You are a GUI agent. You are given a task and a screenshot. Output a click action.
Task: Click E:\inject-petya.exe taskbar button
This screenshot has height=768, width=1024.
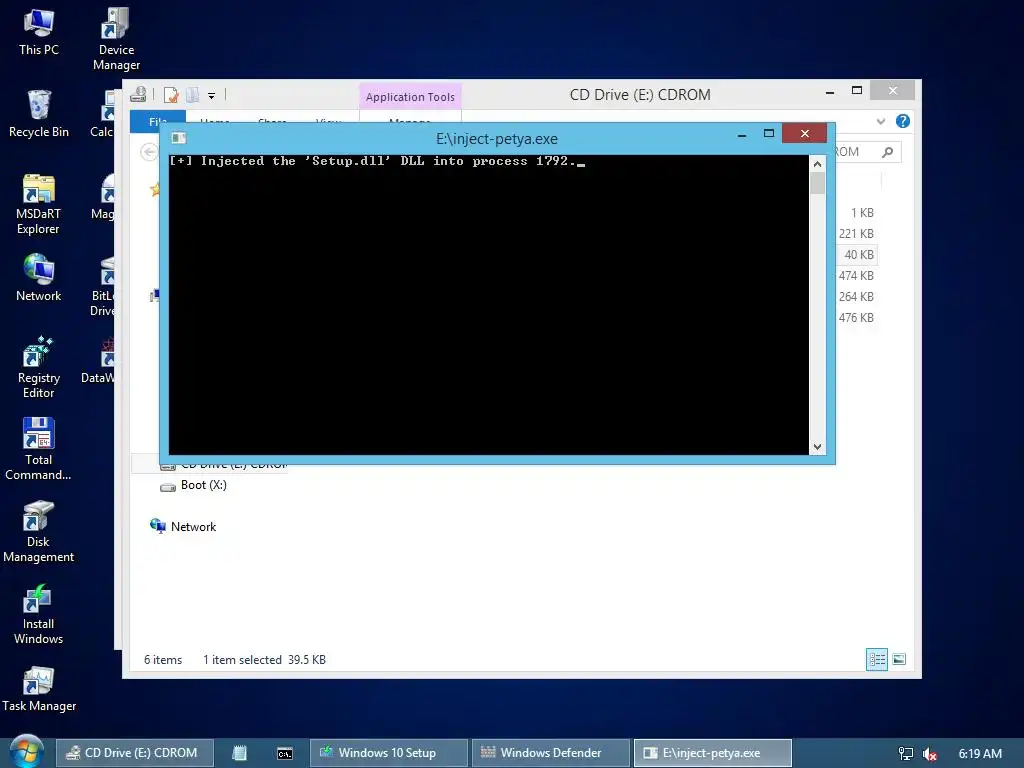tap(712, 753)
